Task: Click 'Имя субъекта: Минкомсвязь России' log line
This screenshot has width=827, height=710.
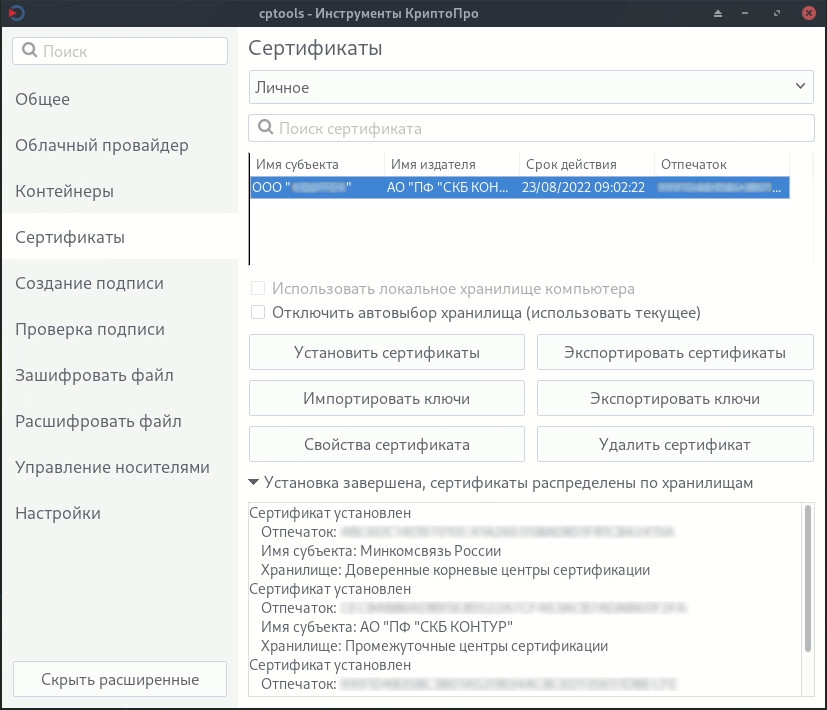Action: pos(381,551)
